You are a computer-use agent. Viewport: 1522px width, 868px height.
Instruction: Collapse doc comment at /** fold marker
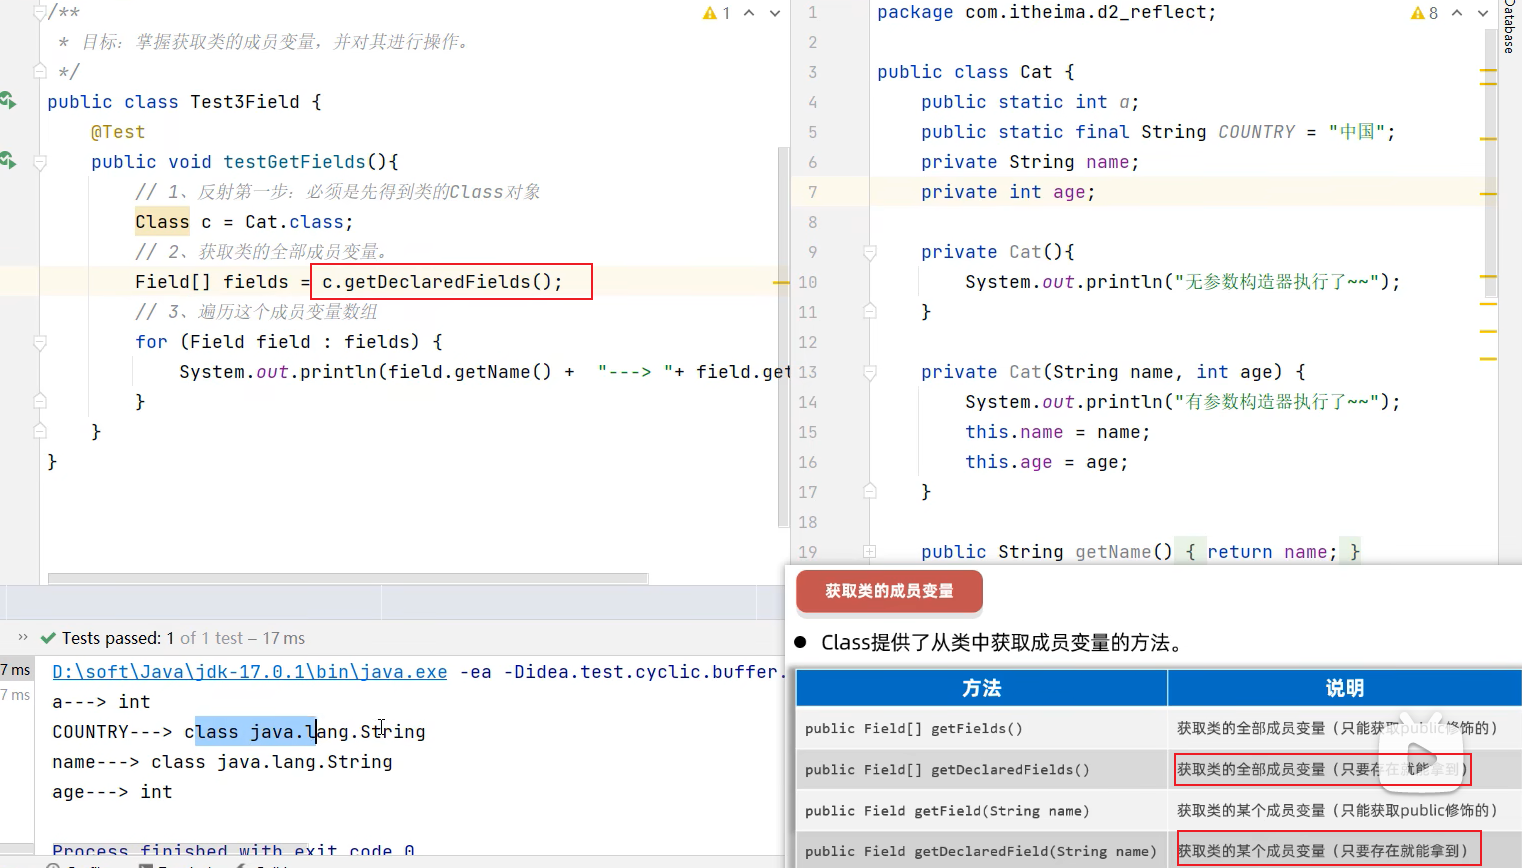click(40, 13)
